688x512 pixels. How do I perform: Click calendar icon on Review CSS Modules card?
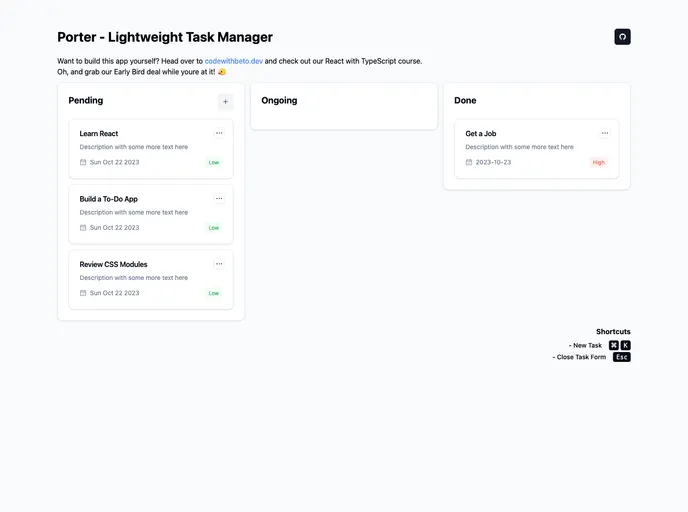point(83,293)
